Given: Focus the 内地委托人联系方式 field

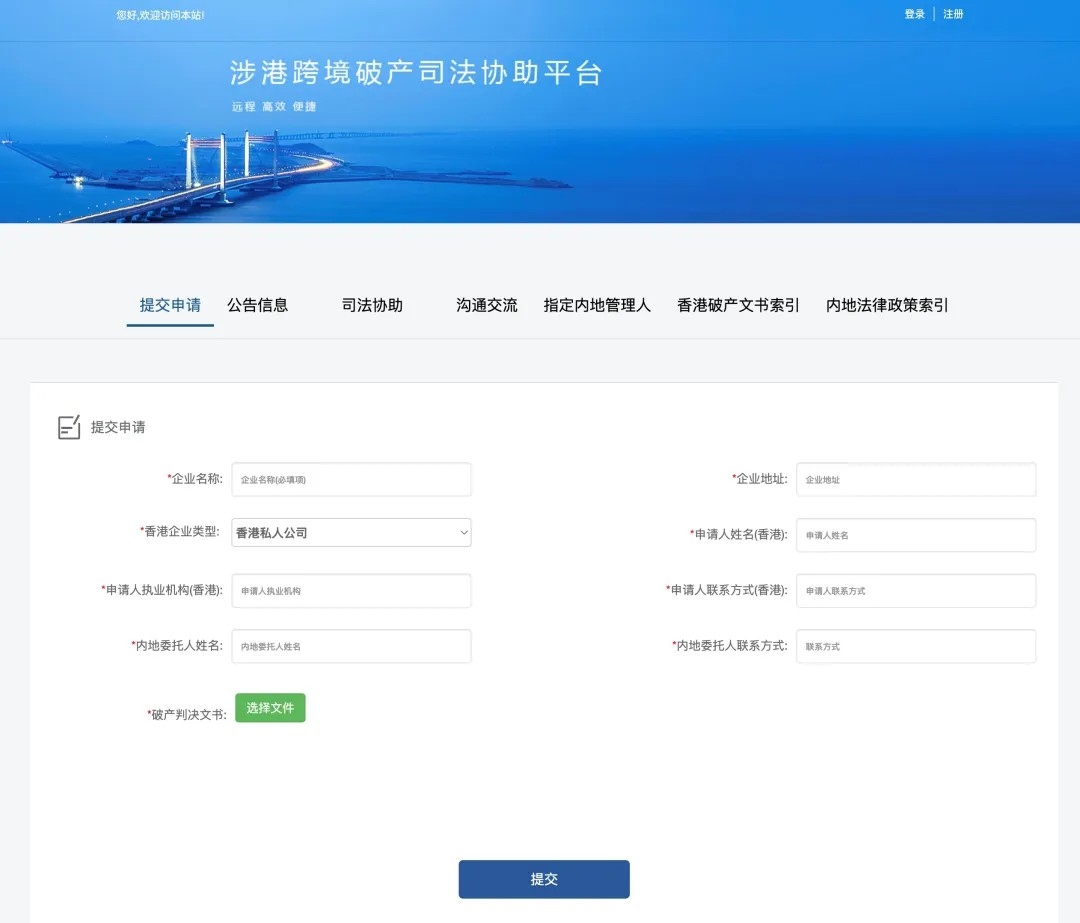Looking at the screenshot, I should (915, 646).
